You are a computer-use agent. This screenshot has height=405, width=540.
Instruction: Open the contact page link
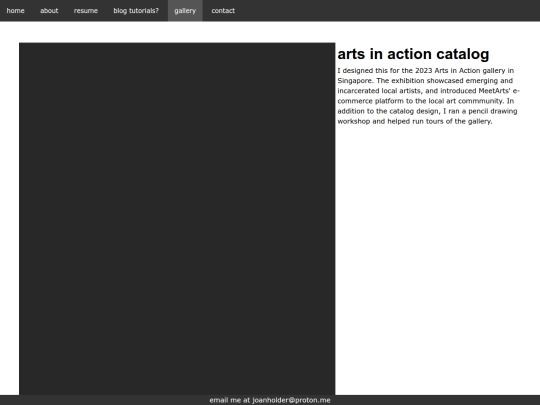pos(223,11)
